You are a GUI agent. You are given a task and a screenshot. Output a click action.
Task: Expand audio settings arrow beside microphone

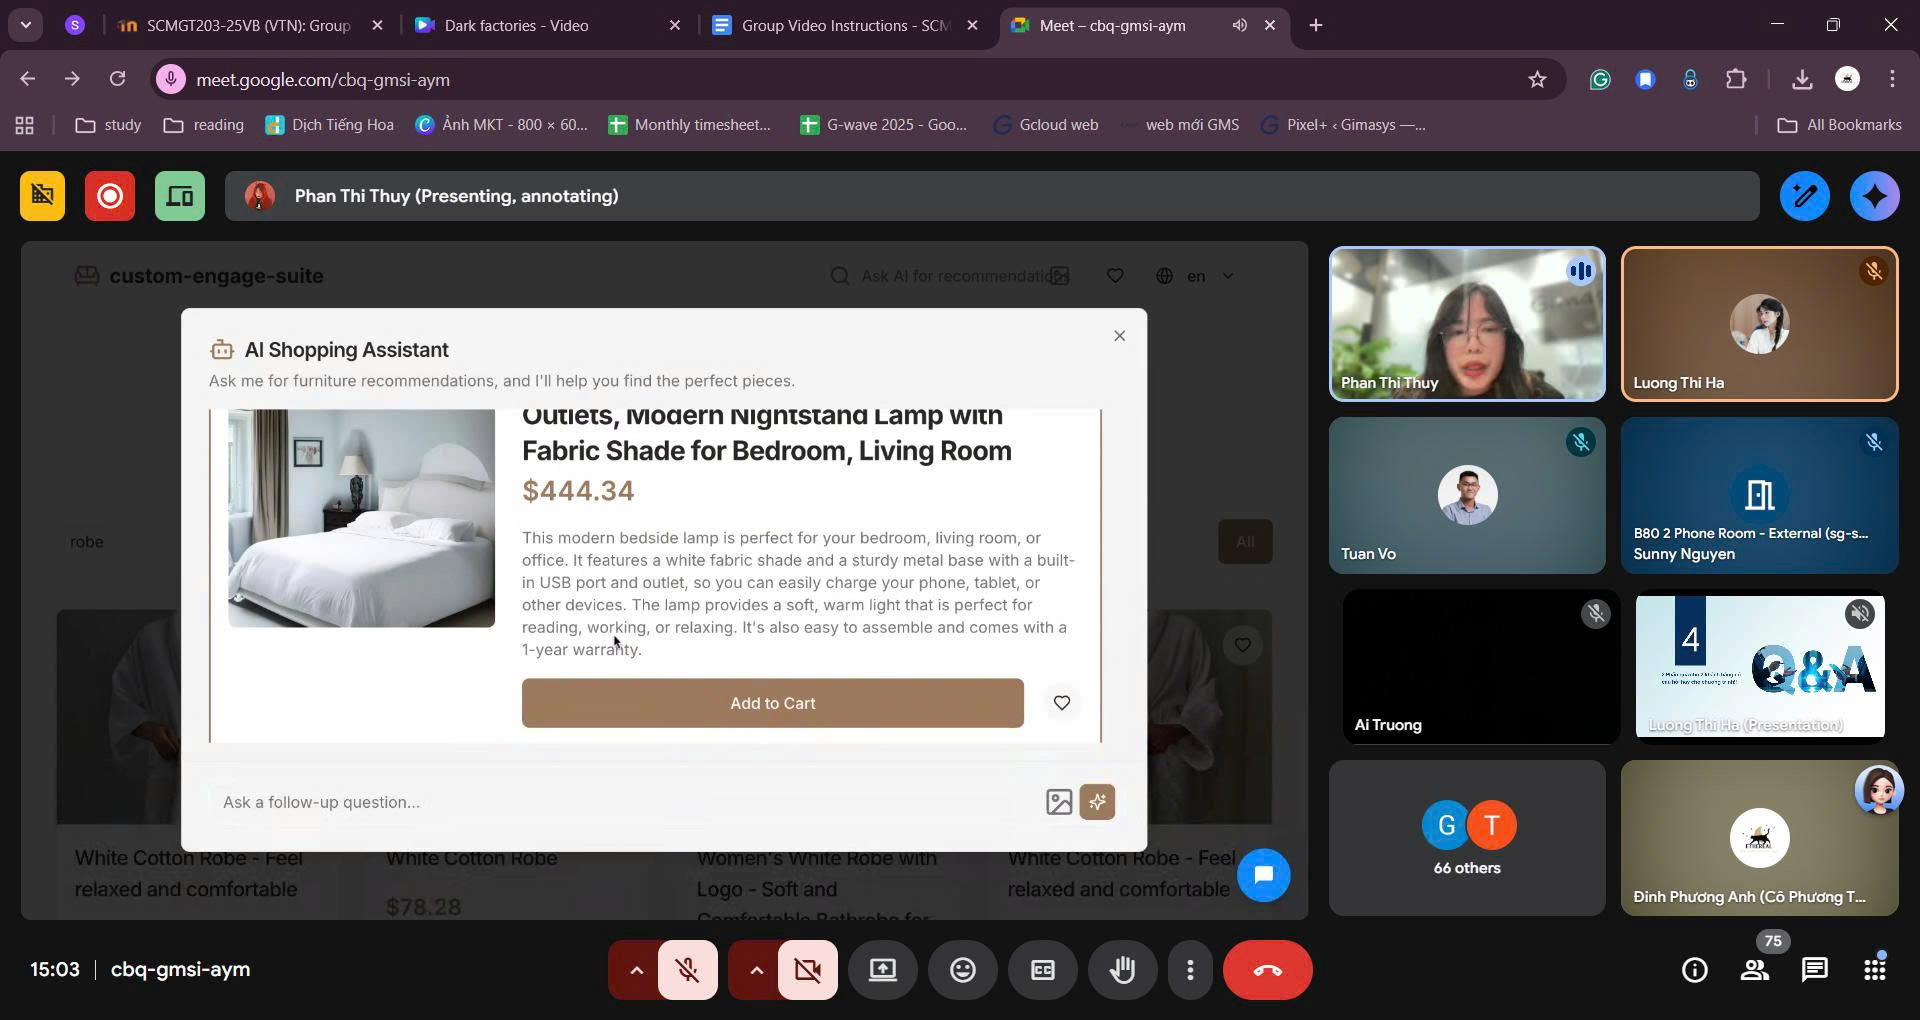(635, 970)
